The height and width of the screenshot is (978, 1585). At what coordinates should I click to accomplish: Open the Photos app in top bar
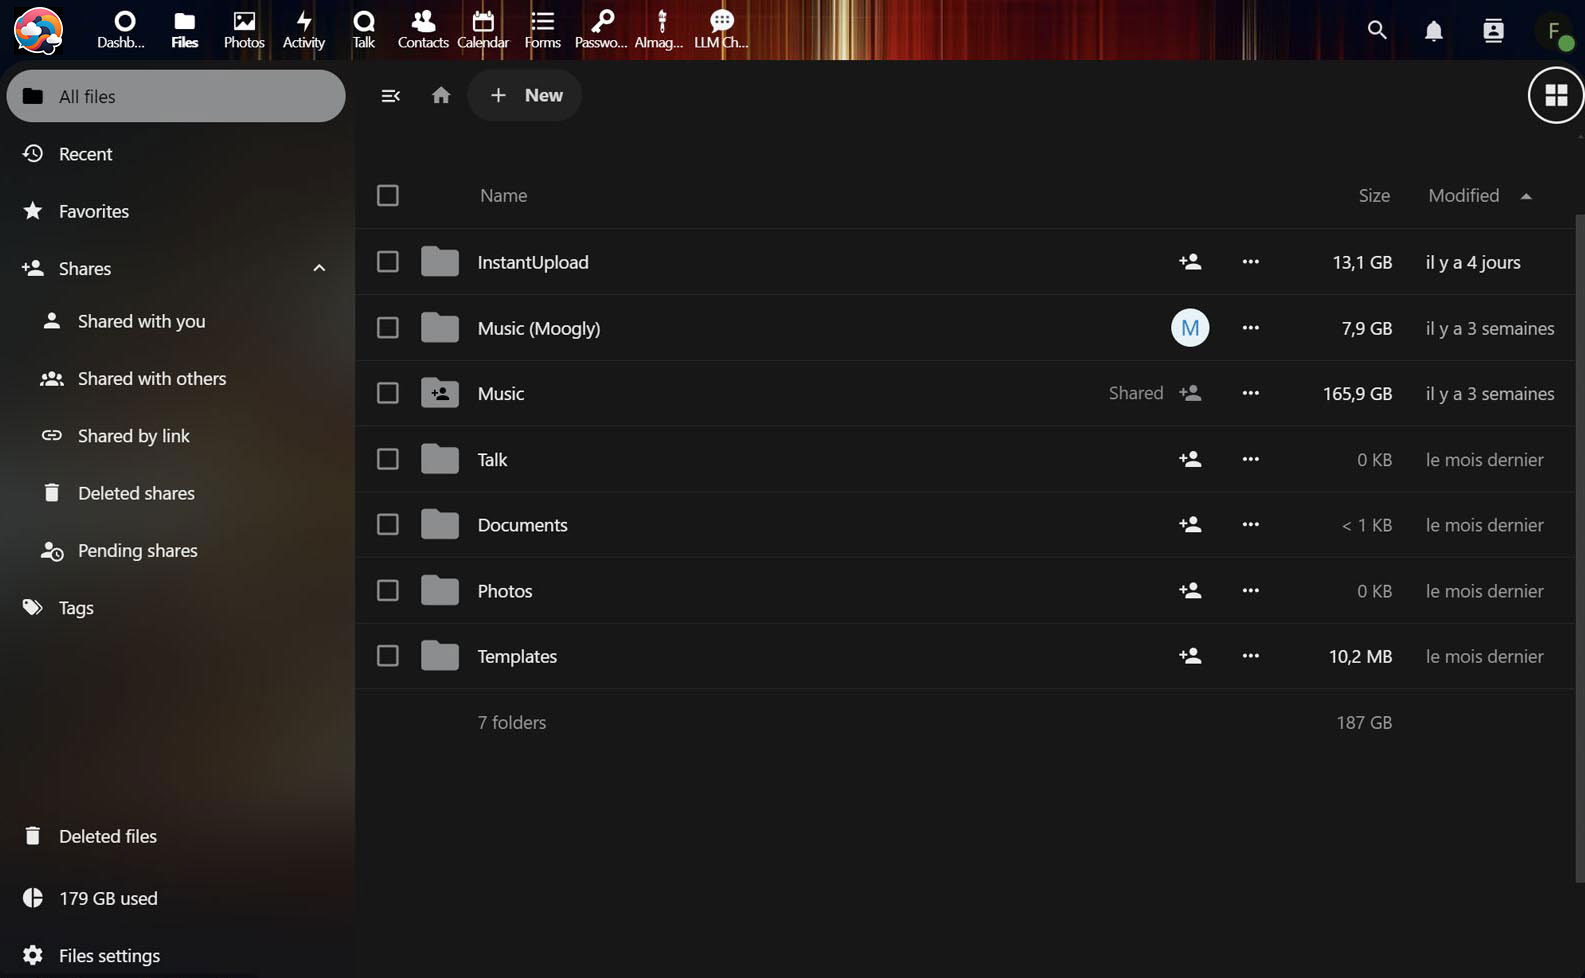click(244, 30)
